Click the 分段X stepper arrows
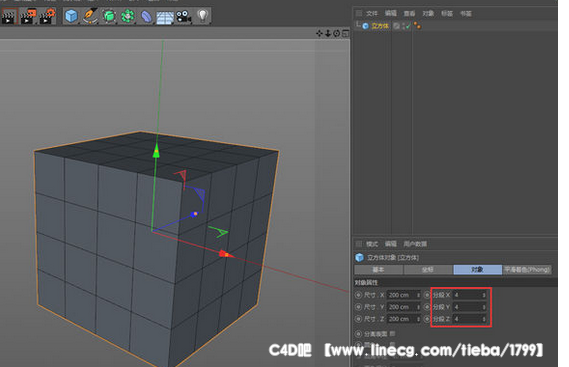This screenshot has width=569, height=367. coord(484,295)
